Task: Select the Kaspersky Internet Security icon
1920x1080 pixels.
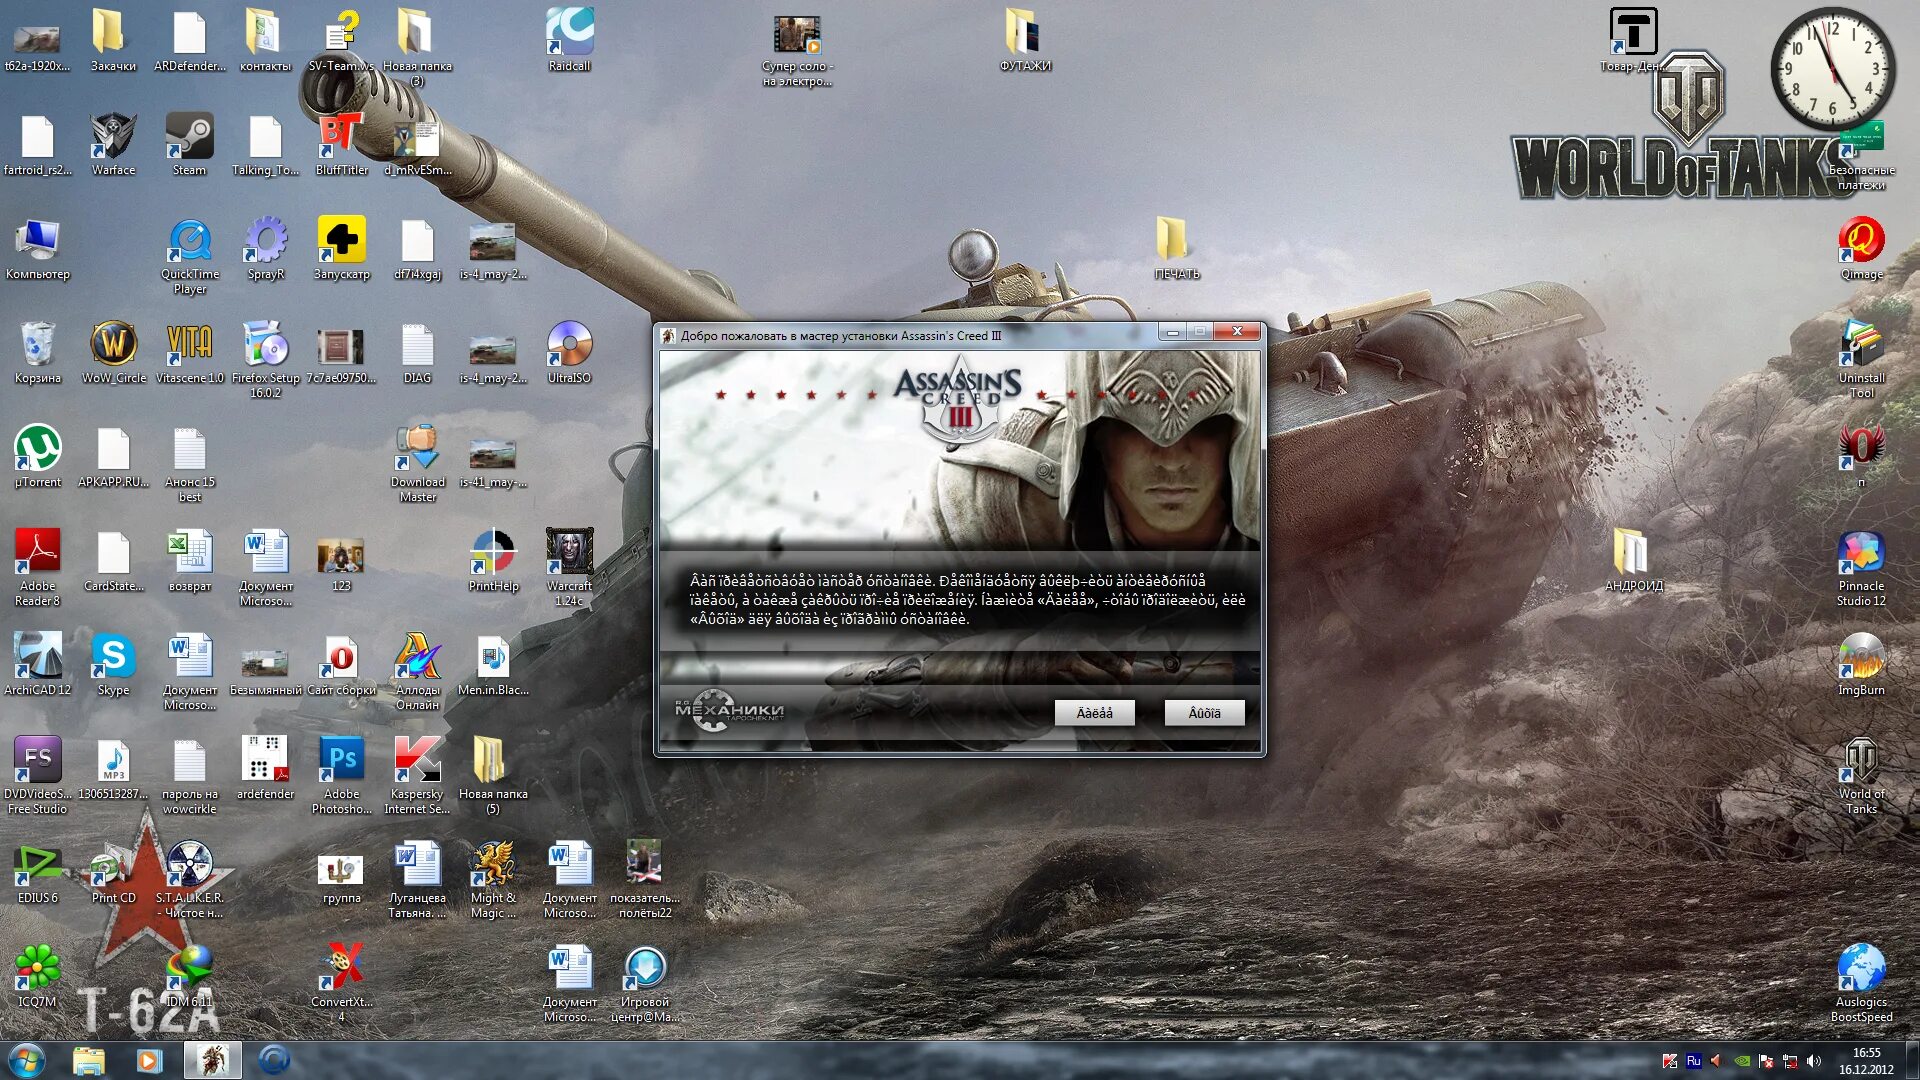Action: (417, 776)
